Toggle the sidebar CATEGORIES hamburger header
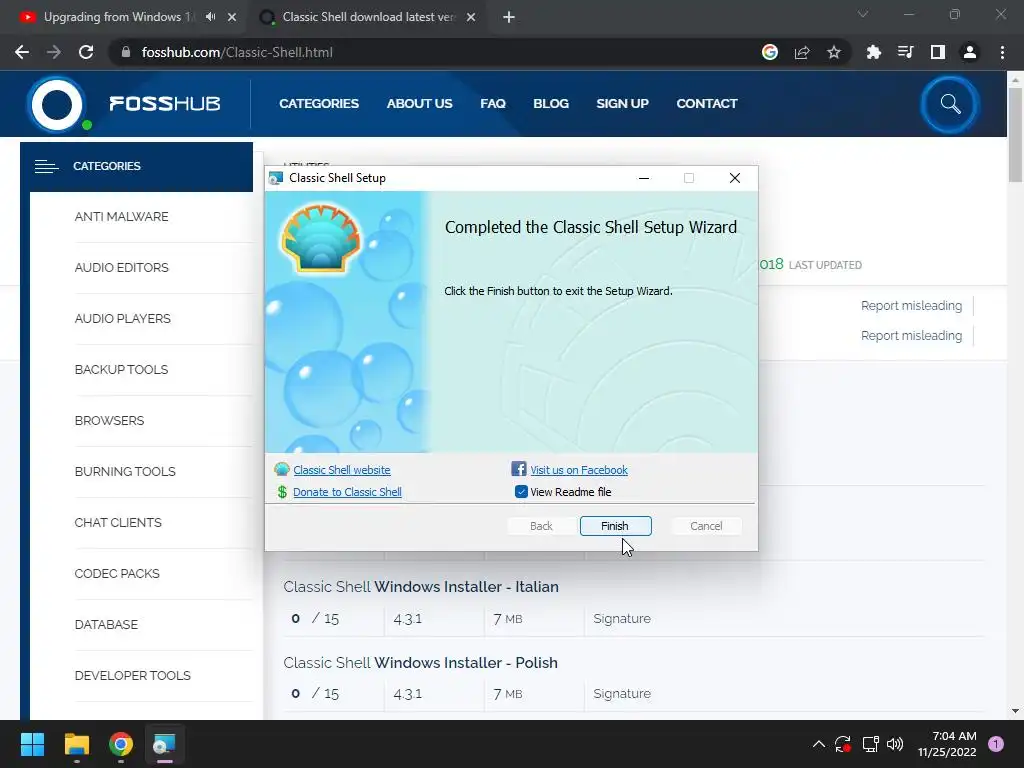 pos(136,167)
